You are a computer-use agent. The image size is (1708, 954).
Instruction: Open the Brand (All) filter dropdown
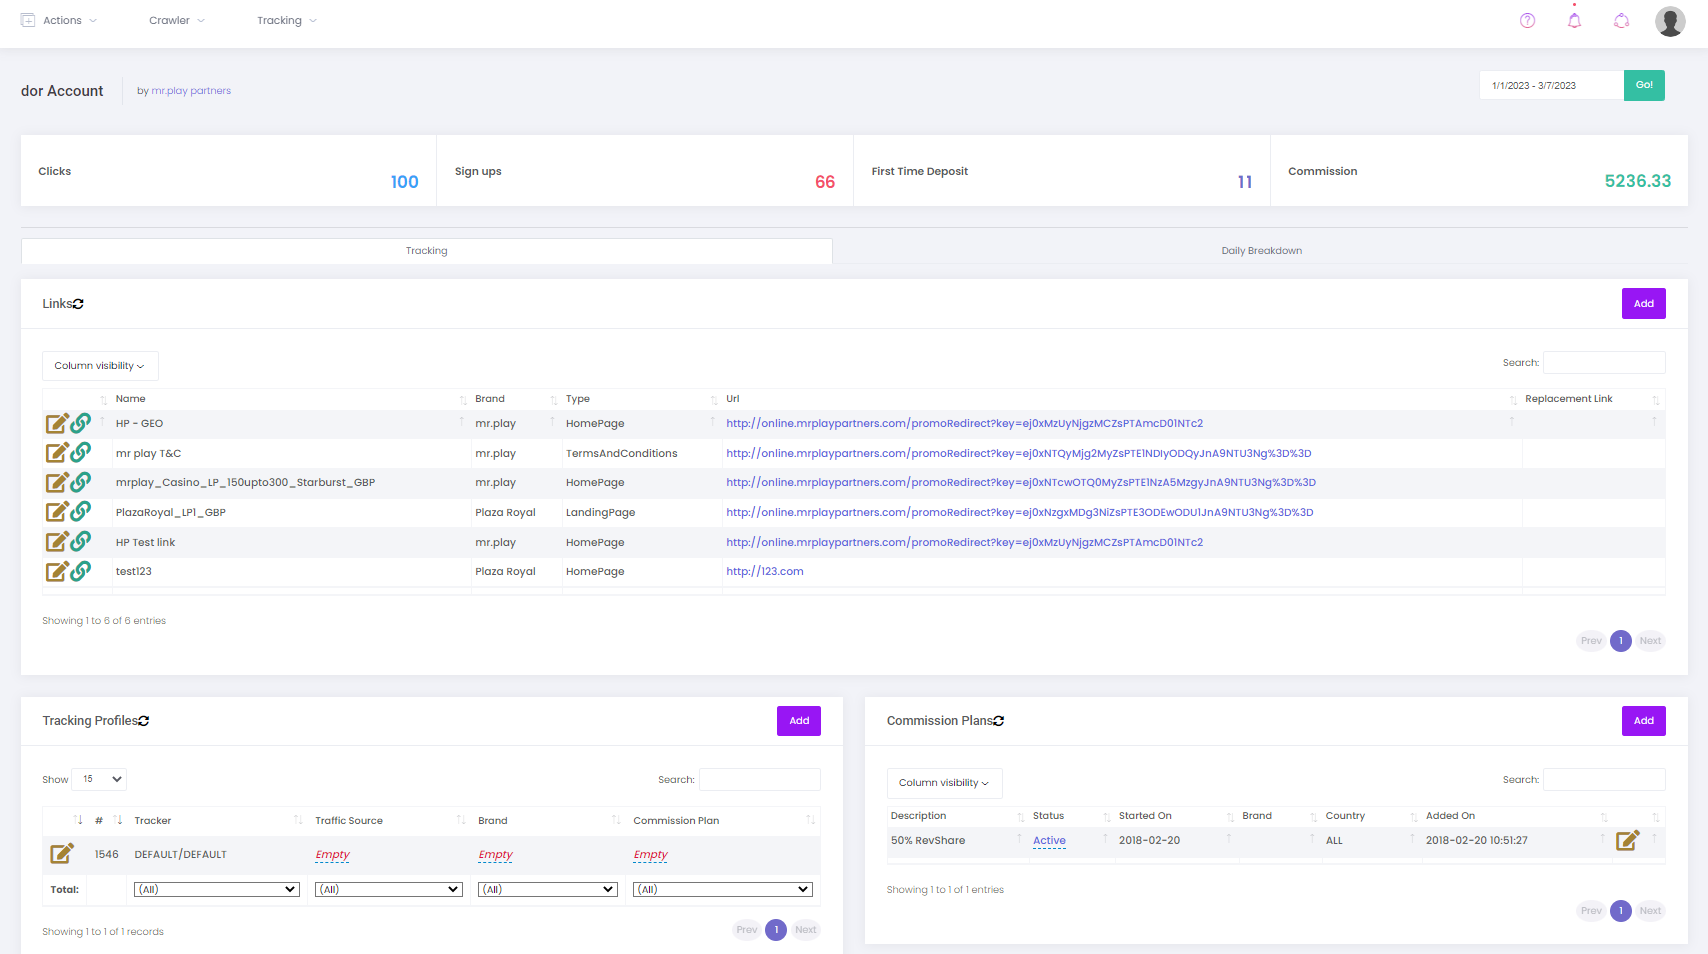pyautogui.click(x=548, y=889)
